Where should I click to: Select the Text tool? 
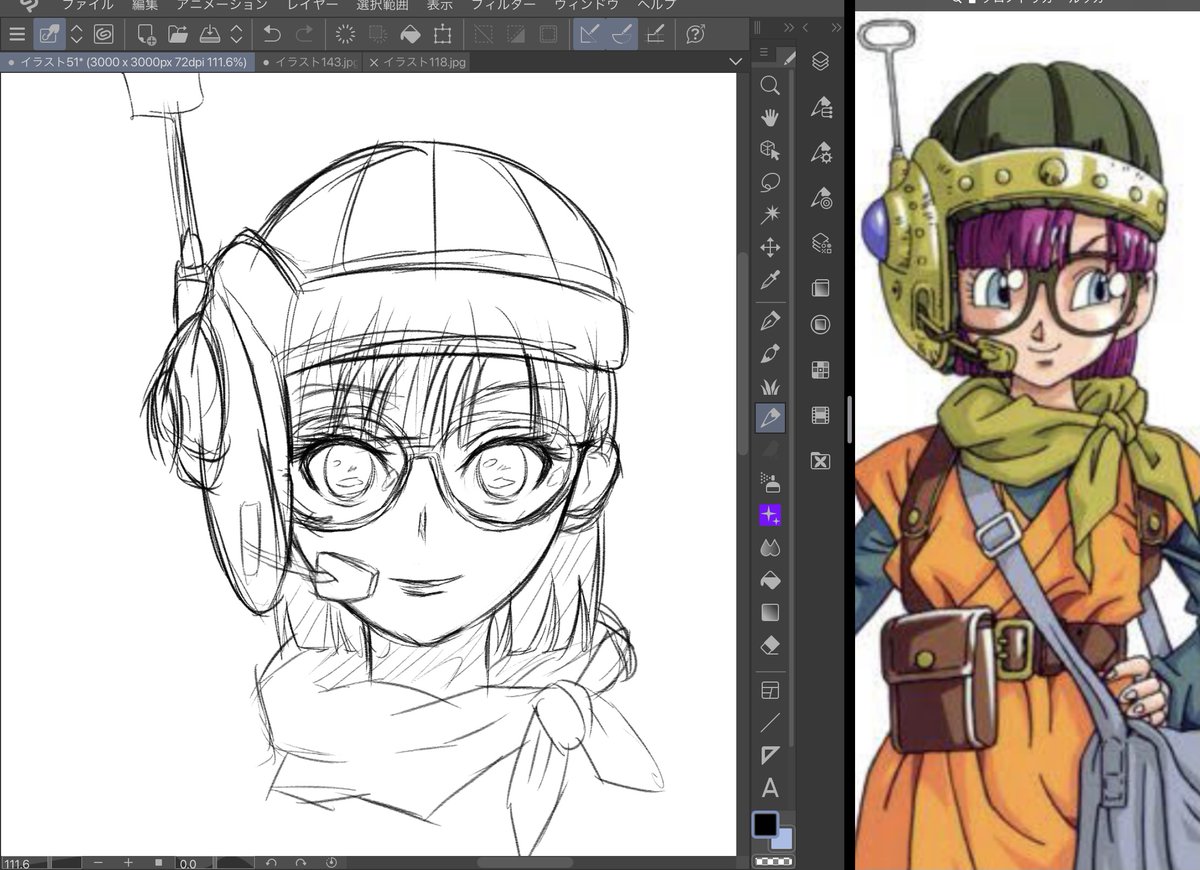click(x=770, y=788)
